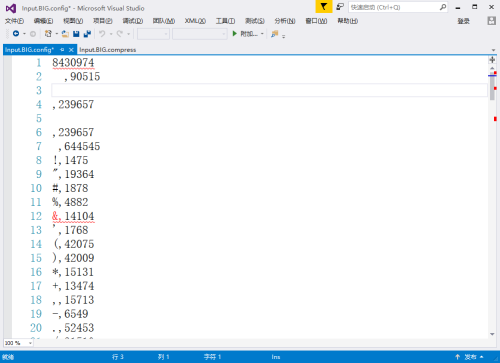Click the text (, 42075 on line 14
500x363 pixels.
coord(74,244)
